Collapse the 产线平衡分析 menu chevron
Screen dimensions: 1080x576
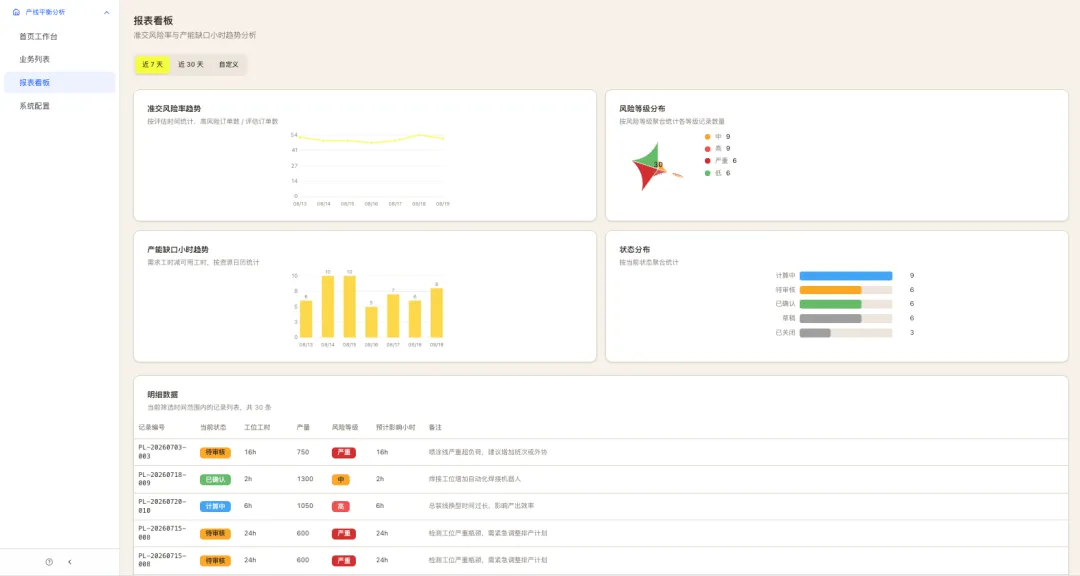click(106, 12)
